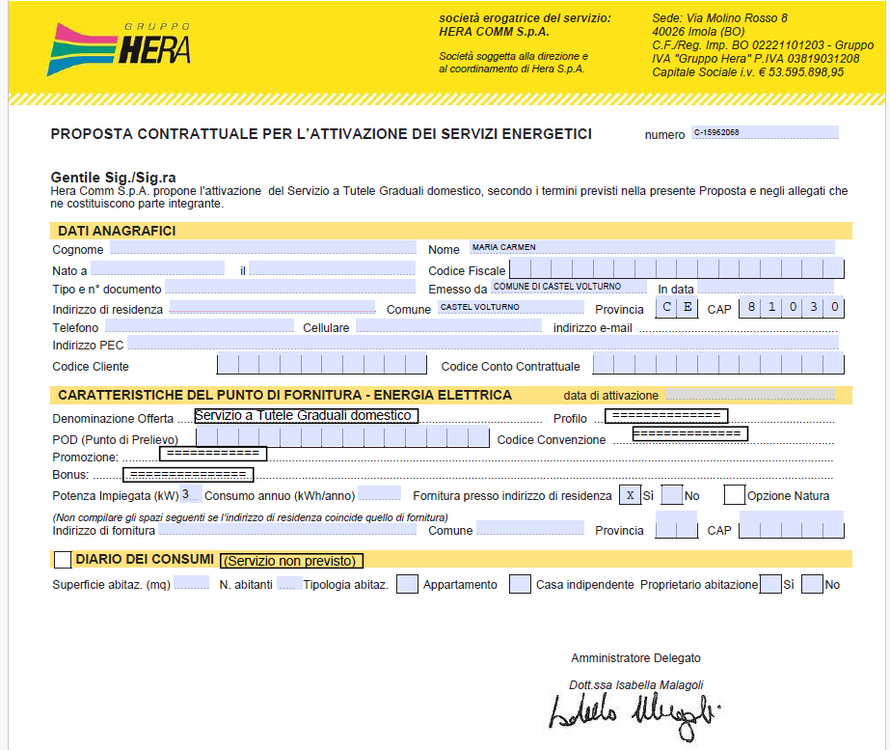The width and height of the screenshot is (890, 750).
Task: Check the Opzione Natura checkbox
Action: point(734,495)
